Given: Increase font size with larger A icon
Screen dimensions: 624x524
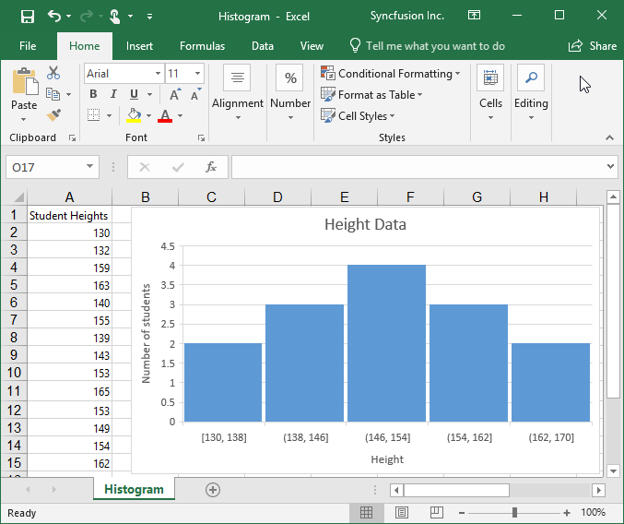Looking at the screenshot, I should (175, 95).
